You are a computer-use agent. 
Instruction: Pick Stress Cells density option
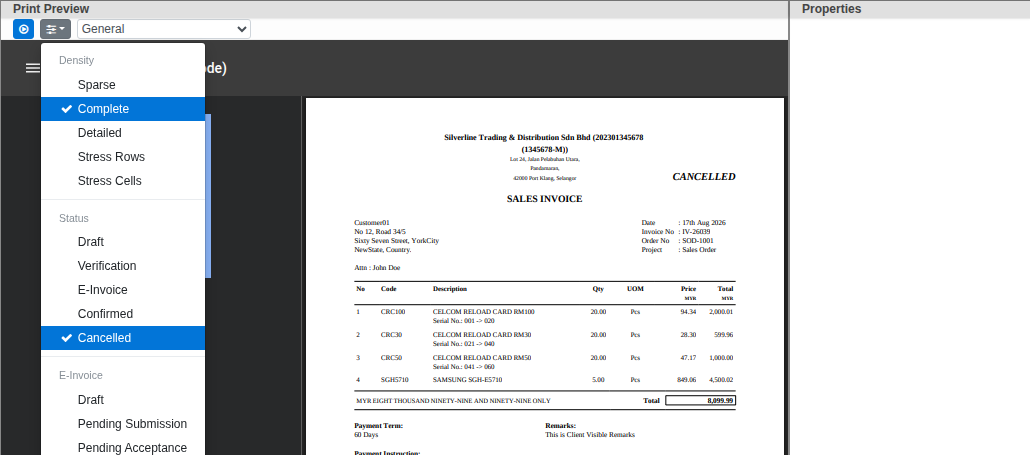click(123, 181)
